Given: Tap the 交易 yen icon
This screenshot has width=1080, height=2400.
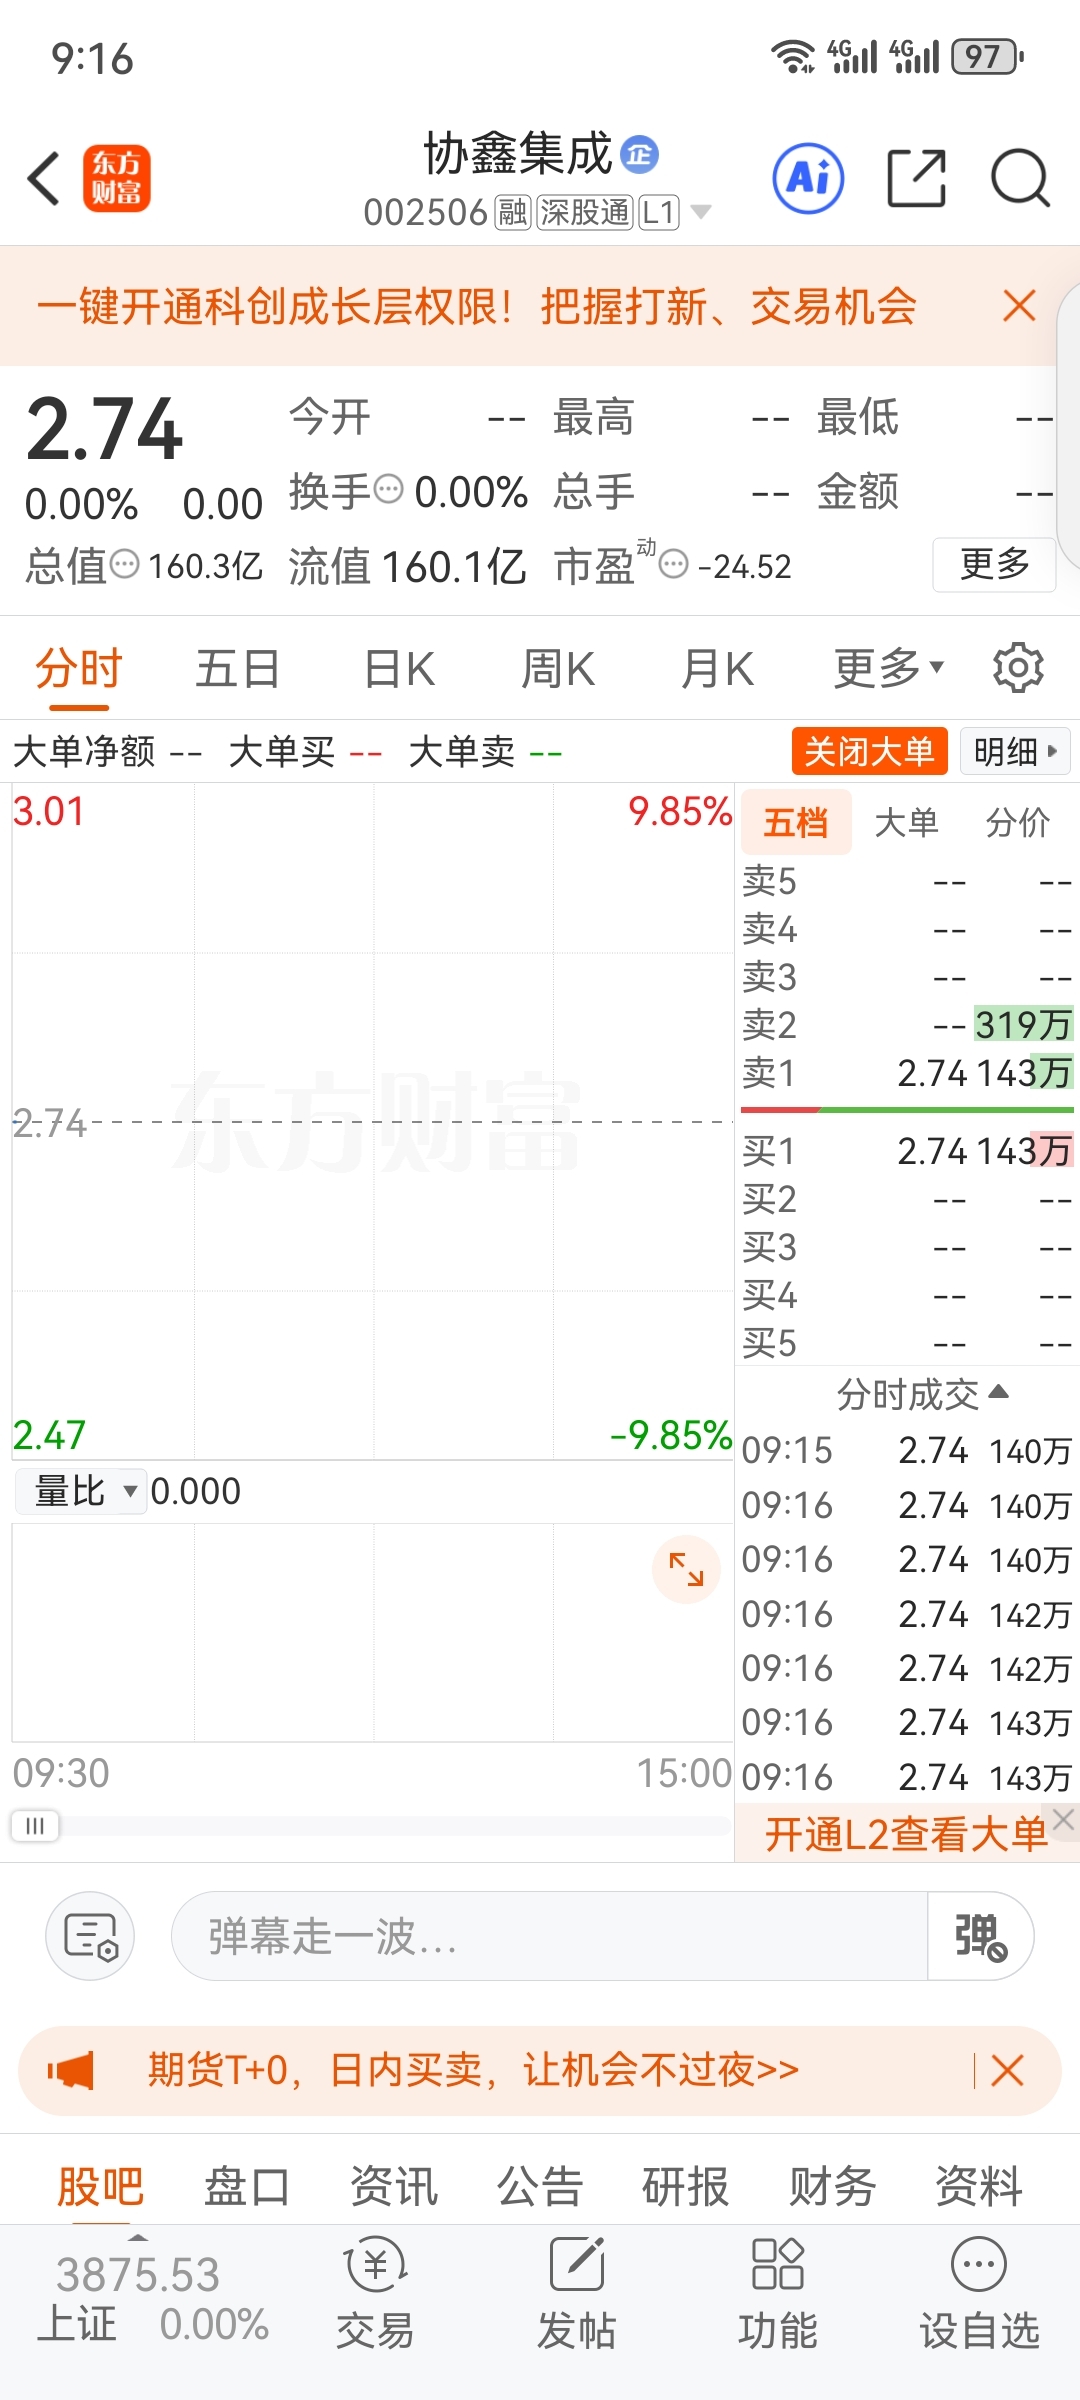Looking at the screenshot, I should 375,2265.
